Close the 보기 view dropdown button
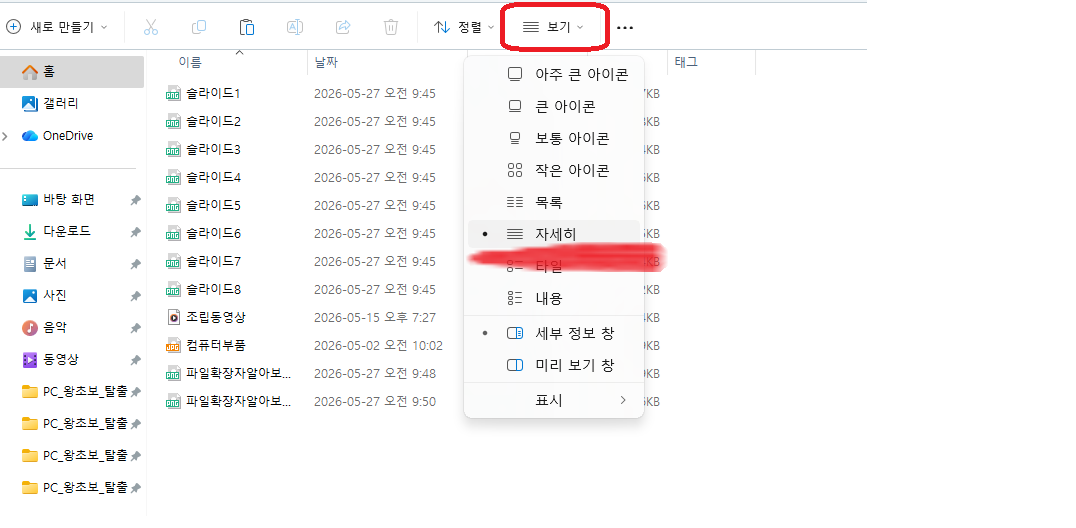This screenshot has width=1076, height=528. pos(553,27)
